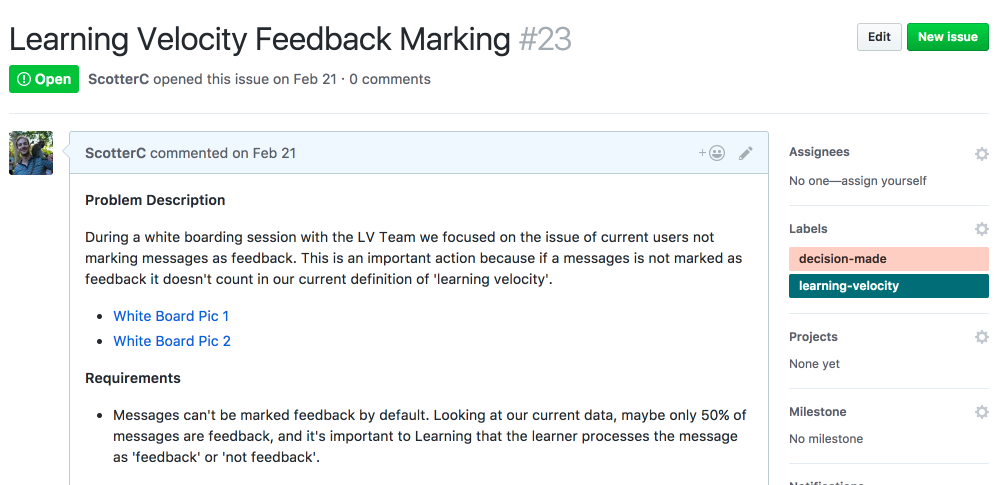The width and height of the screenshot is (1007, 485).
Task: Expand the Milestone sidebar heading
Action: pyautogui.click(x=817, y=411)
